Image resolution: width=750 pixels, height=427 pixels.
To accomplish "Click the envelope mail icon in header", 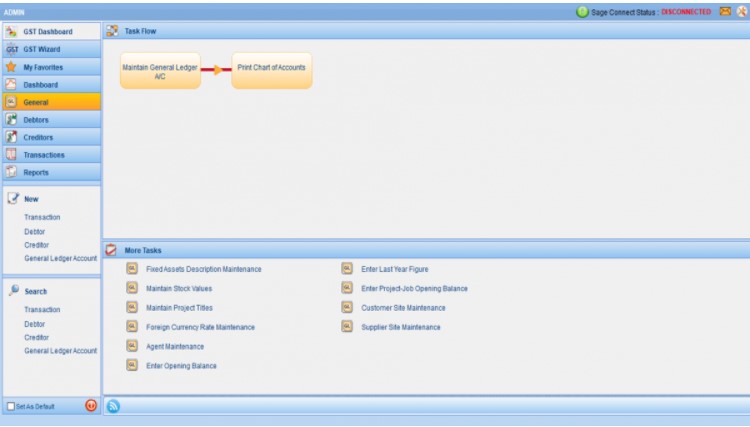I will click(x=725, y=12).
